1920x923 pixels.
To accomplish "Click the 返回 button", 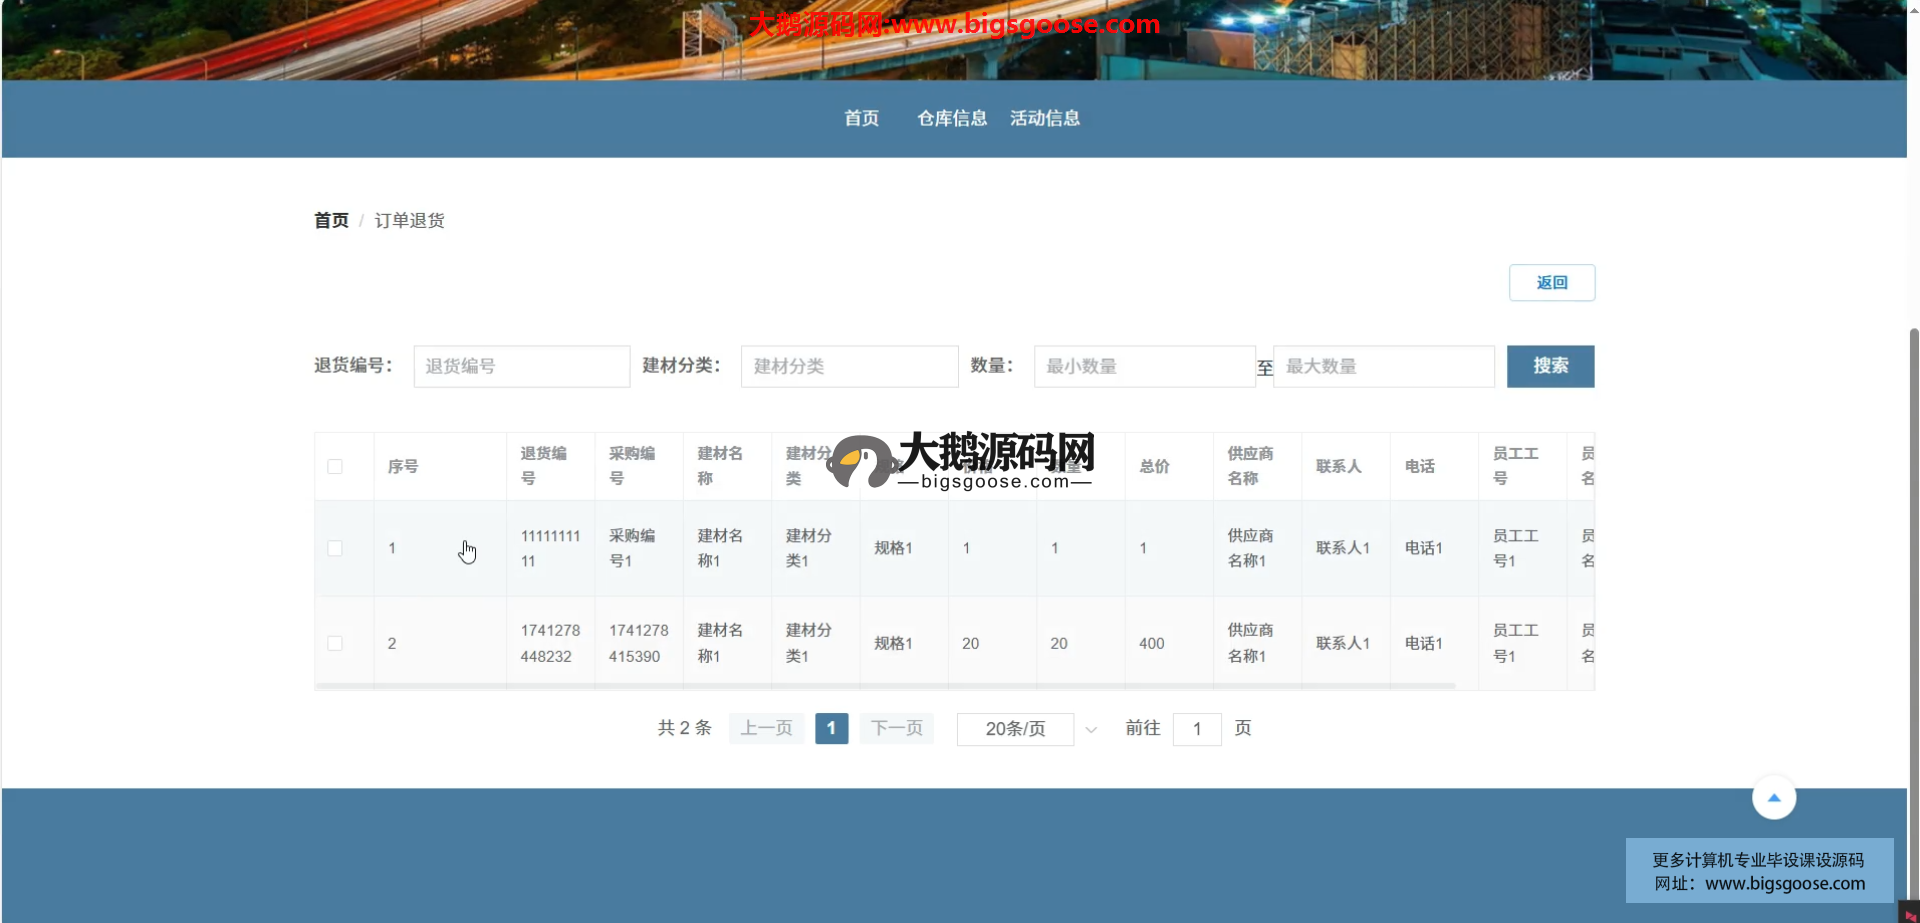I will [x=1551, y=283].
